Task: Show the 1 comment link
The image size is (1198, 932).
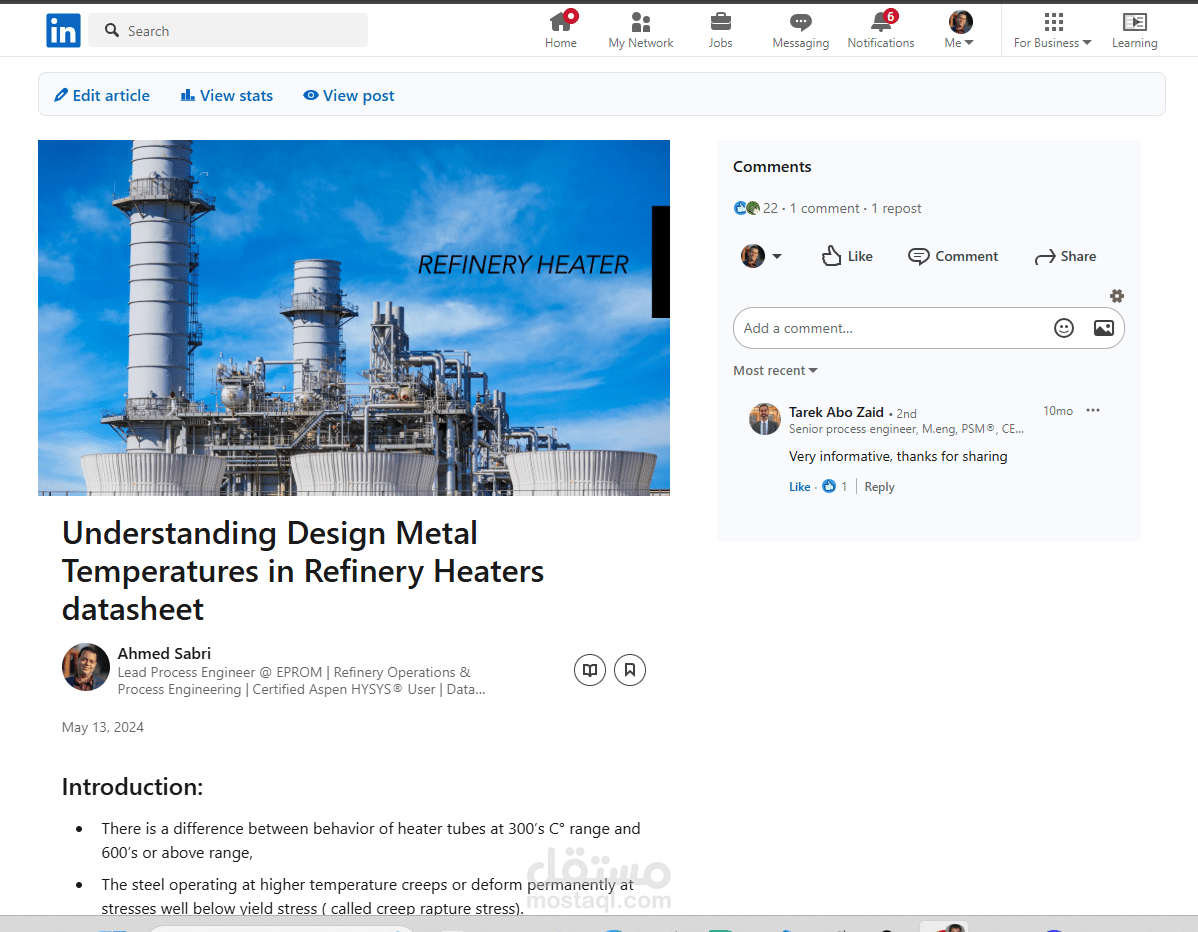Action: point(824,208)
